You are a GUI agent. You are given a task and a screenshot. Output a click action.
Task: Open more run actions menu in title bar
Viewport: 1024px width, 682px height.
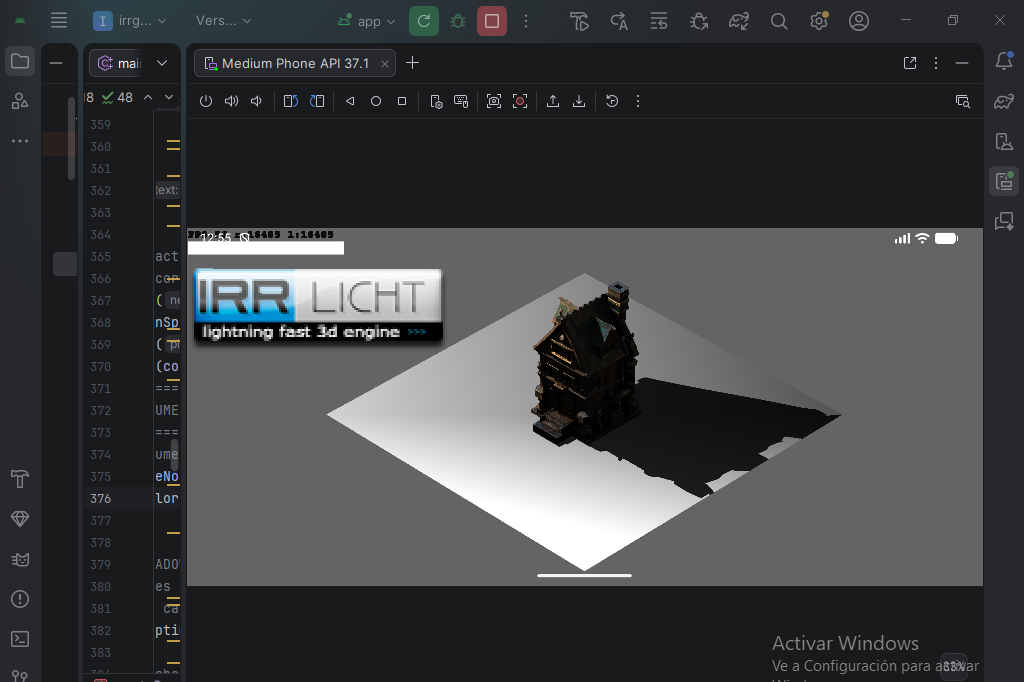[526, 21]
